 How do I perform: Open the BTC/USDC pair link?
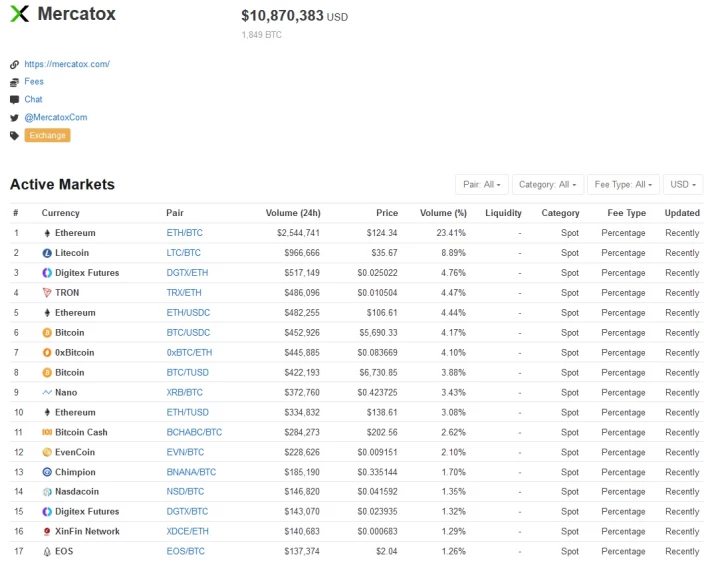(x=188, y=333)
